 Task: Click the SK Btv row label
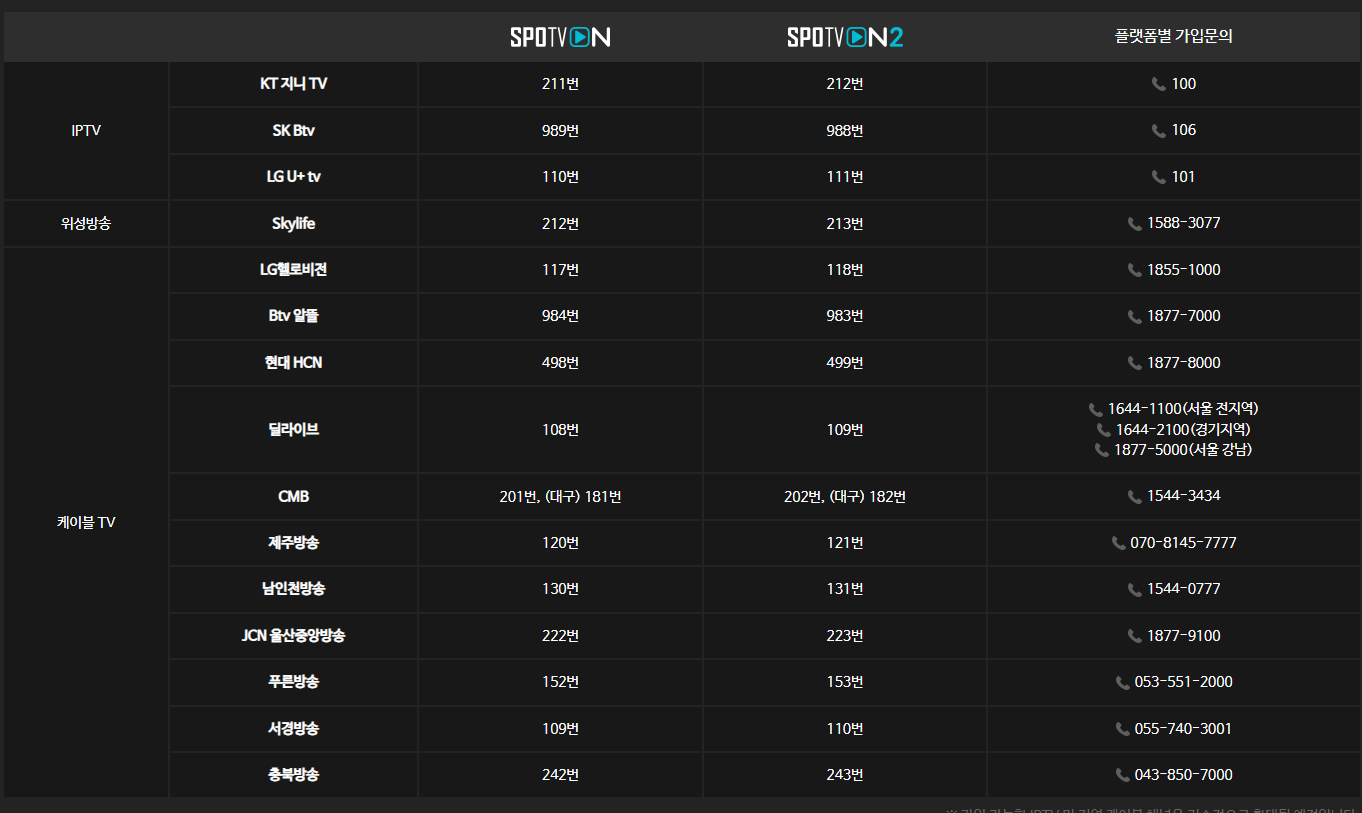293,130
